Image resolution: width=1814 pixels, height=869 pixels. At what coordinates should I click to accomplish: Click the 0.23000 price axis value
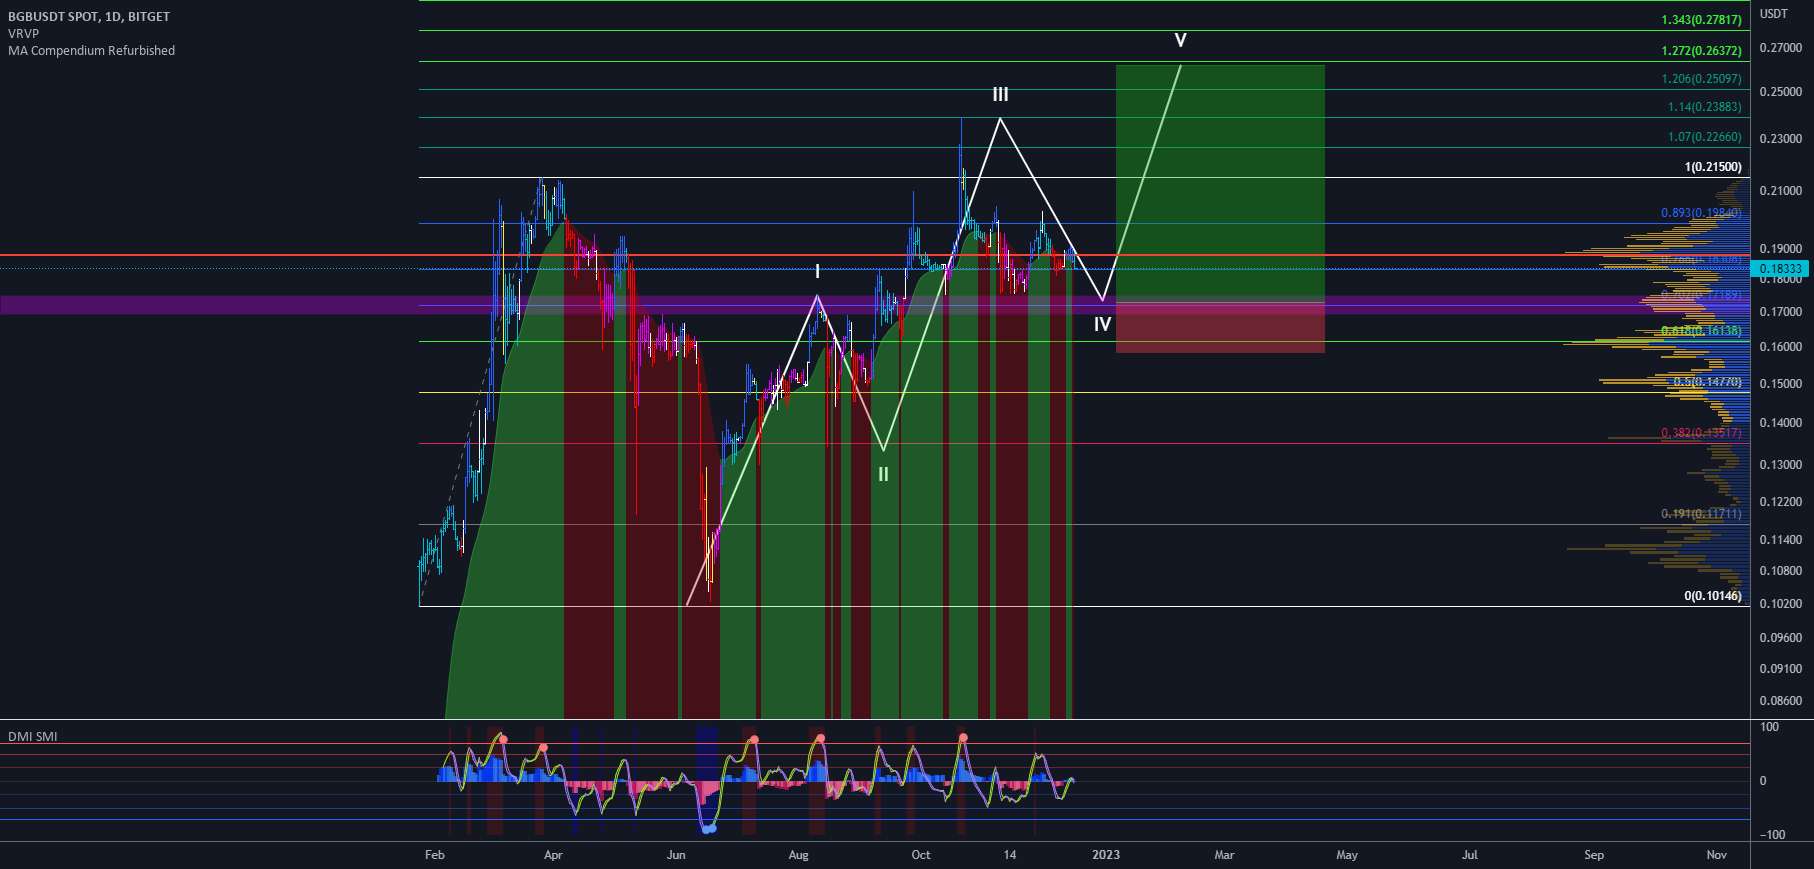[1780, 139]
